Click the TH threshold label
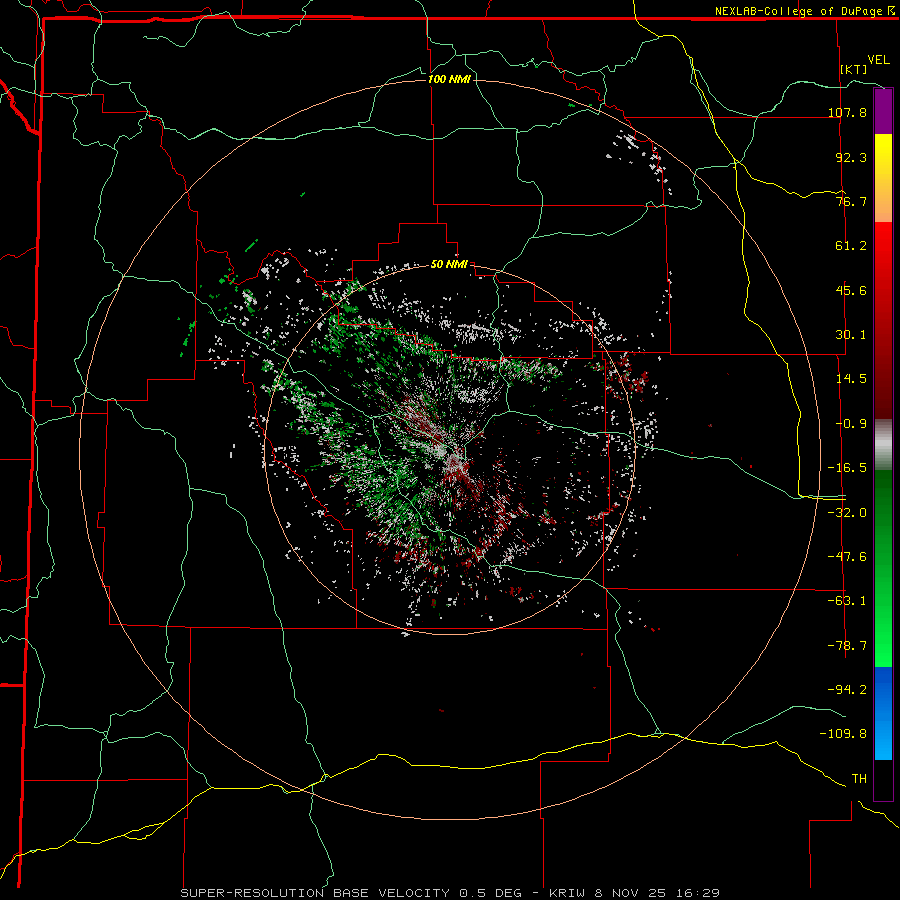 tap(859, 779)
